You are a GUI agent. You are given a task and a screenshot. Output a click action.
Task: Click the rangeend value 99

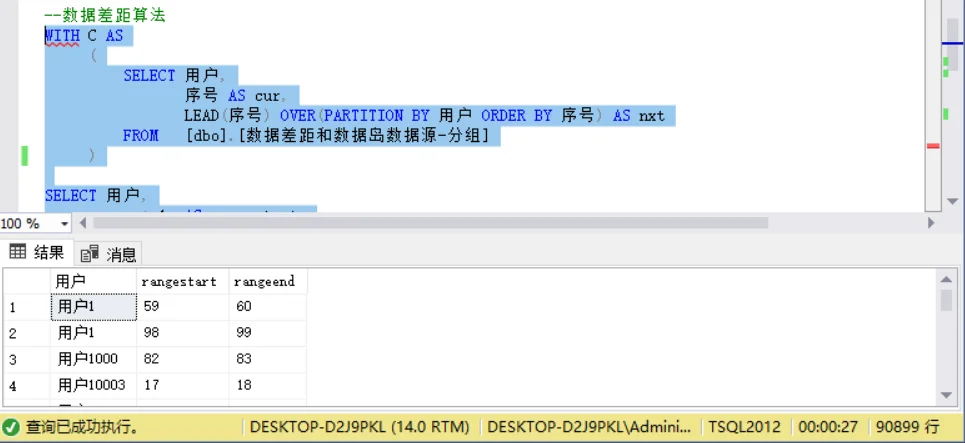[268, 333]
